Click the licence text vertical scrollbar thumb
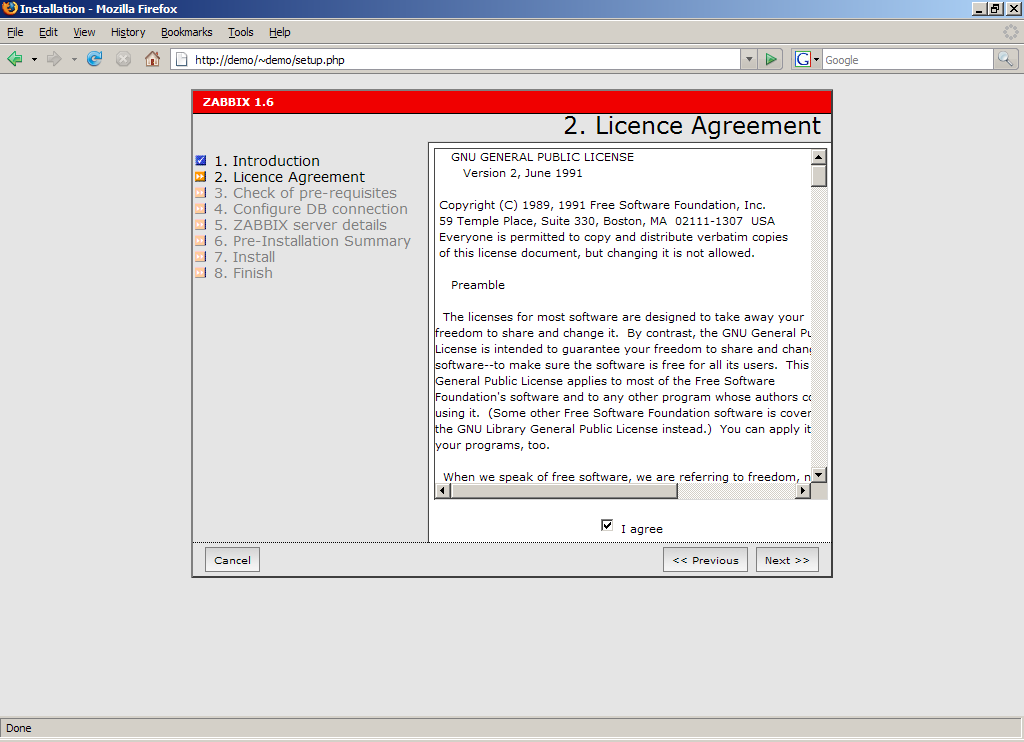 [819, 176]
